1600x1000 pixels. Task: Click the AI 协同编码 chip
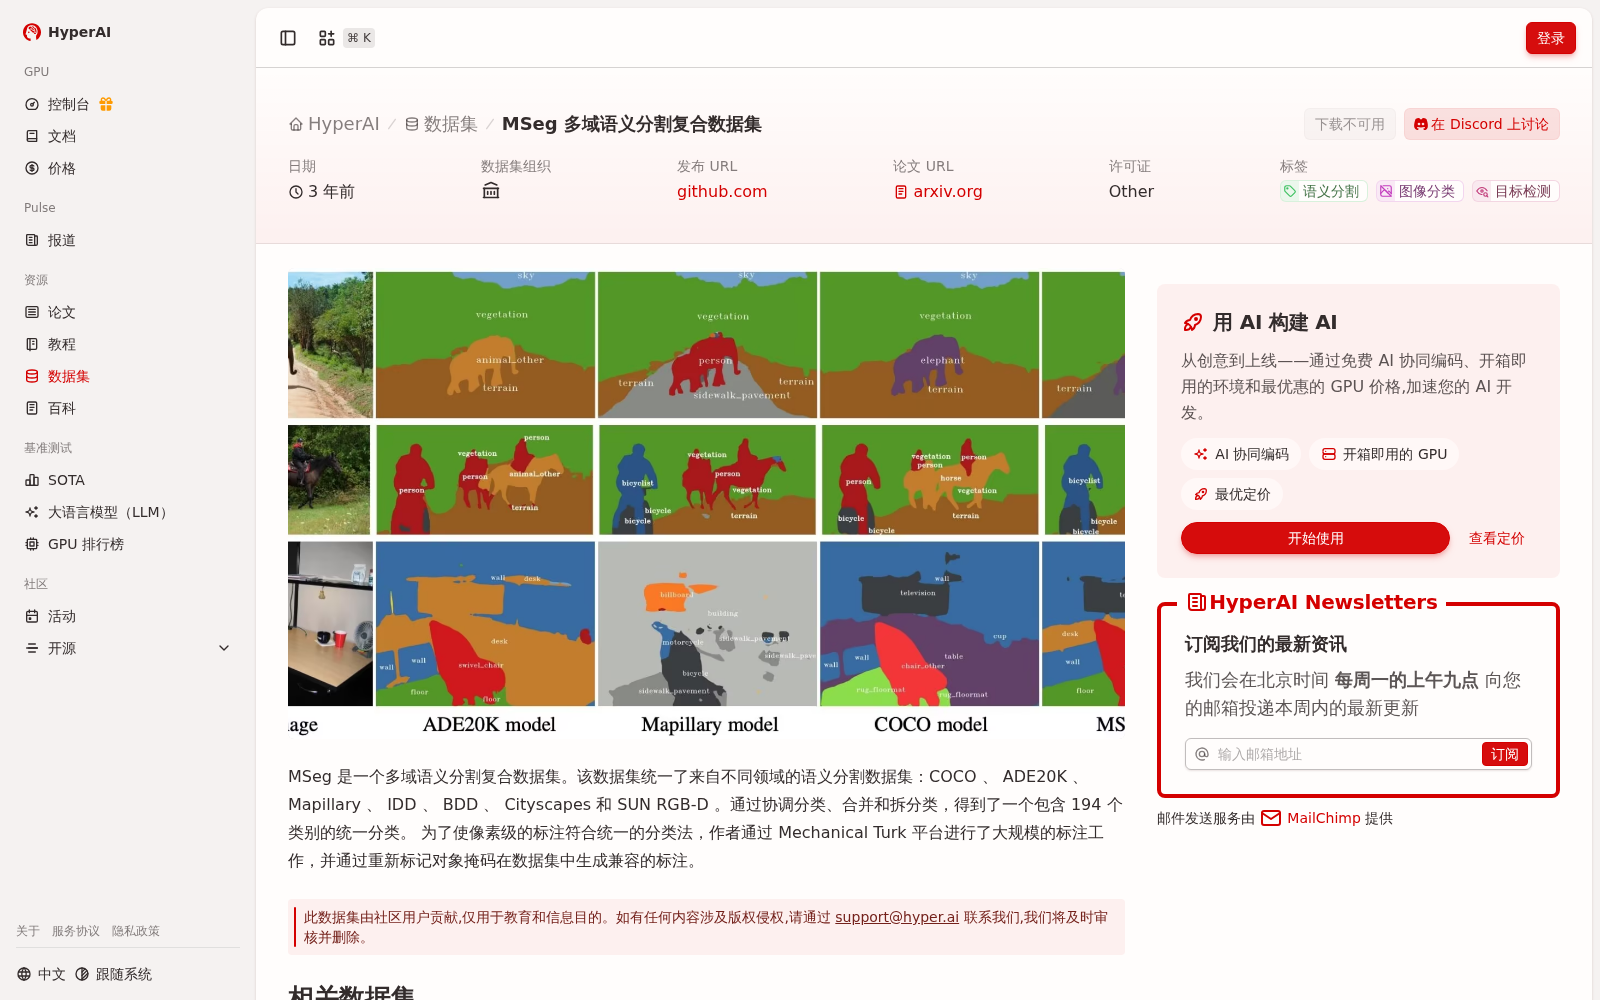[1241, 454]
